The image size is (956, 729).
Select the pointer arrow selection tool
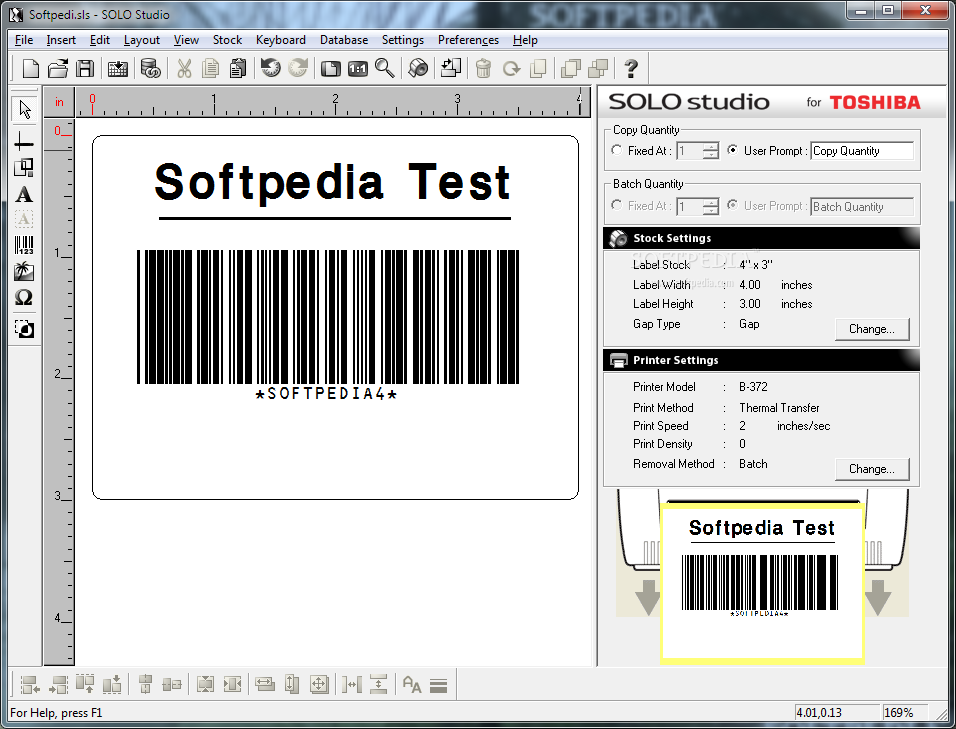(24, 110)
